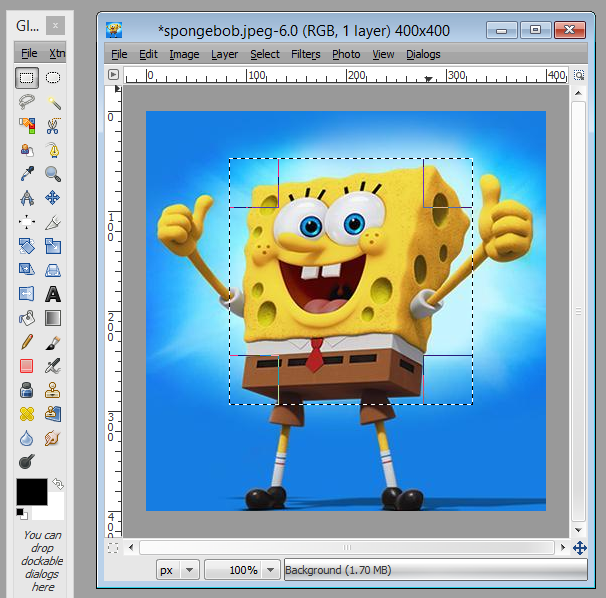The width and height of the screenshot is (606, 598).
Task: Select the Heal bandage tool
Action: 27,414
